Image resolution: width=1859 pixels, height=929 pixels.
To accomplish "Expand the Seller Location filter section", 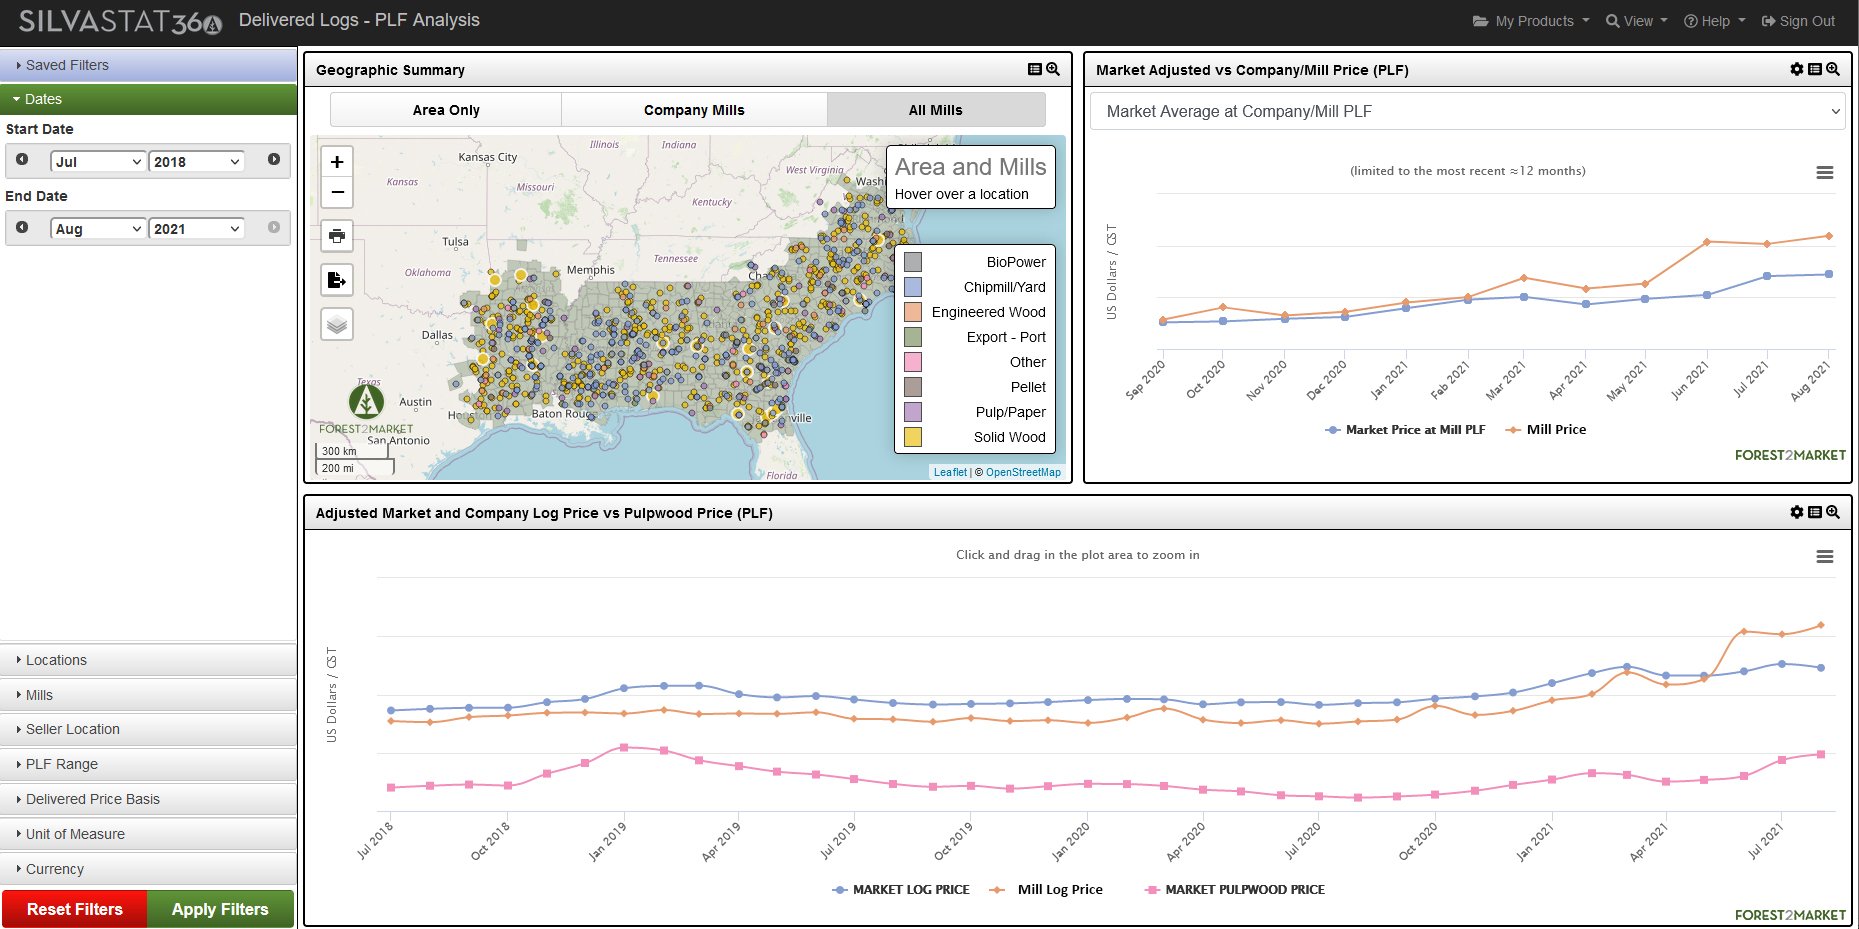I will click(x=72, y=730).
